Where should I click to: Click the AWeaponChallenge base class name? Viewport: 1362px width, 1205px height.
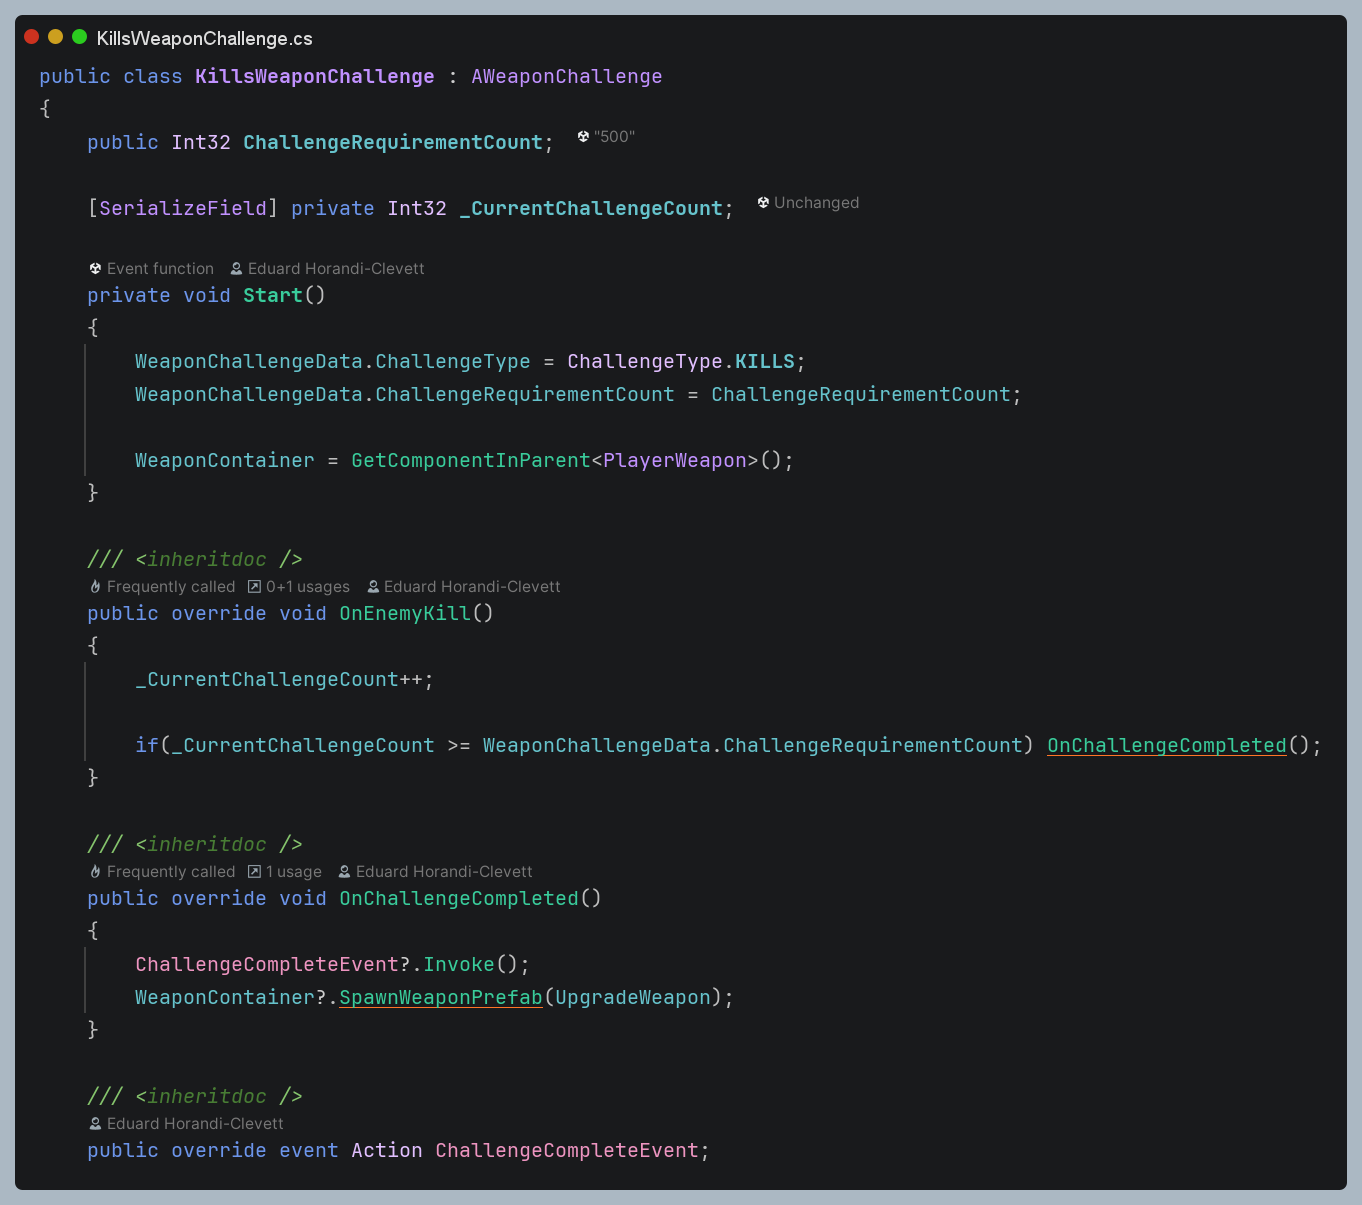click(x=566, y=77)
